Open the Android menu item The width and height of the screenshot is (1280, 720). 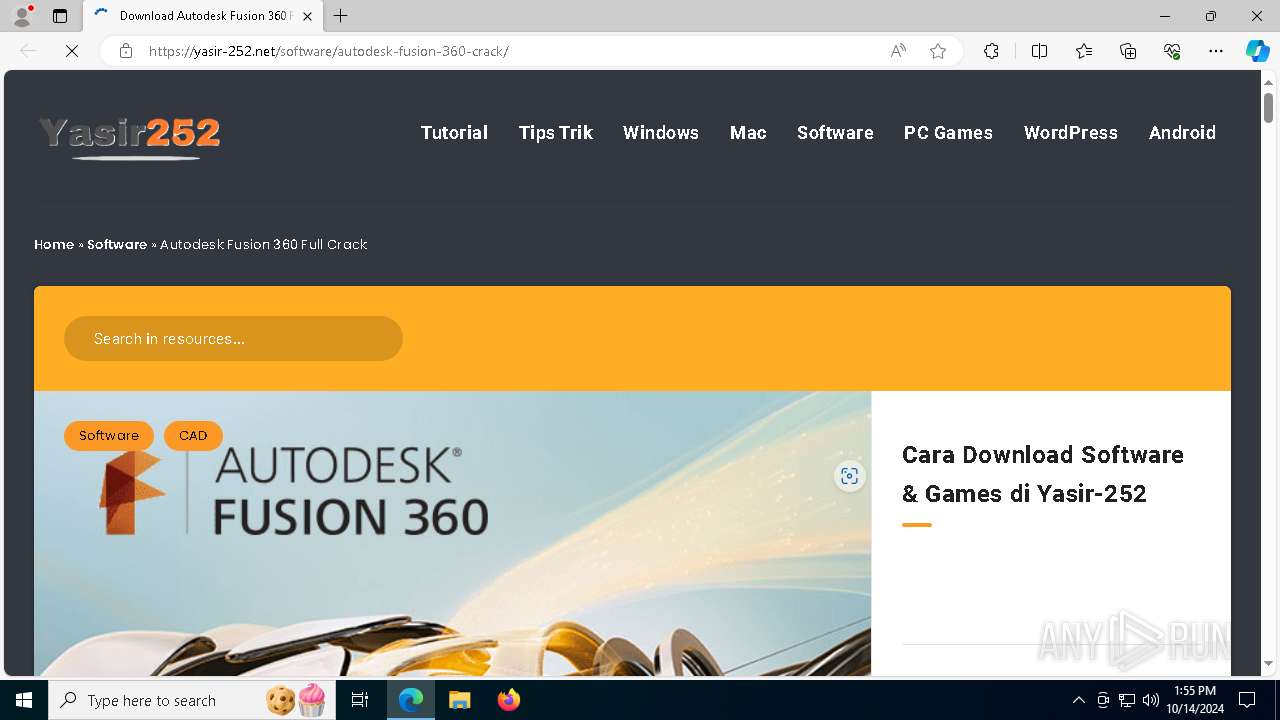pyautogui.click(x=1182, y=133)
